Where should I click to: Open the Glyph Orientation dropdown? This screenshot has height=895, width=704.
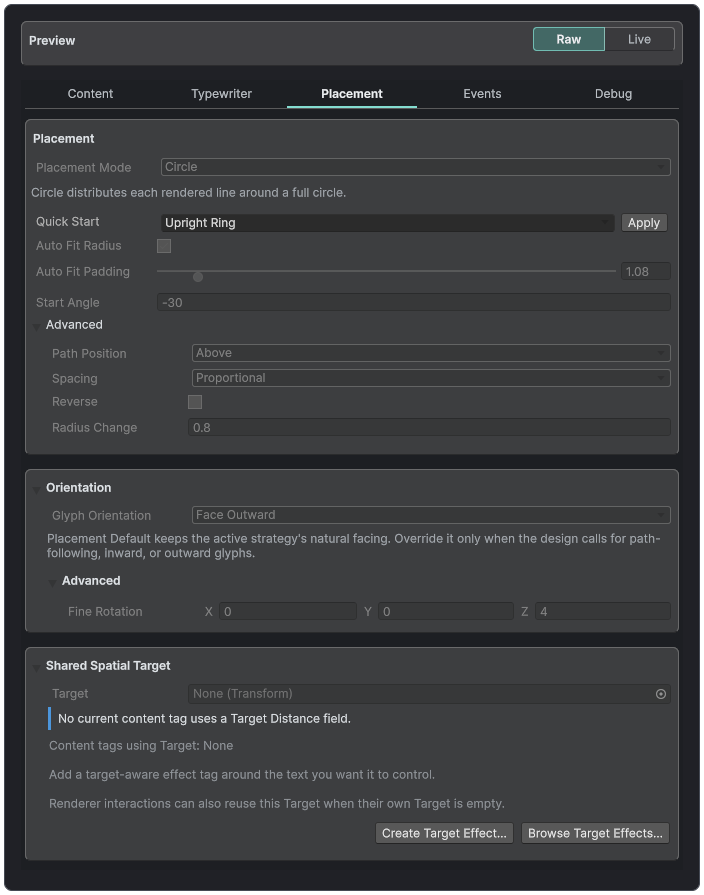(x=431, y=515)
